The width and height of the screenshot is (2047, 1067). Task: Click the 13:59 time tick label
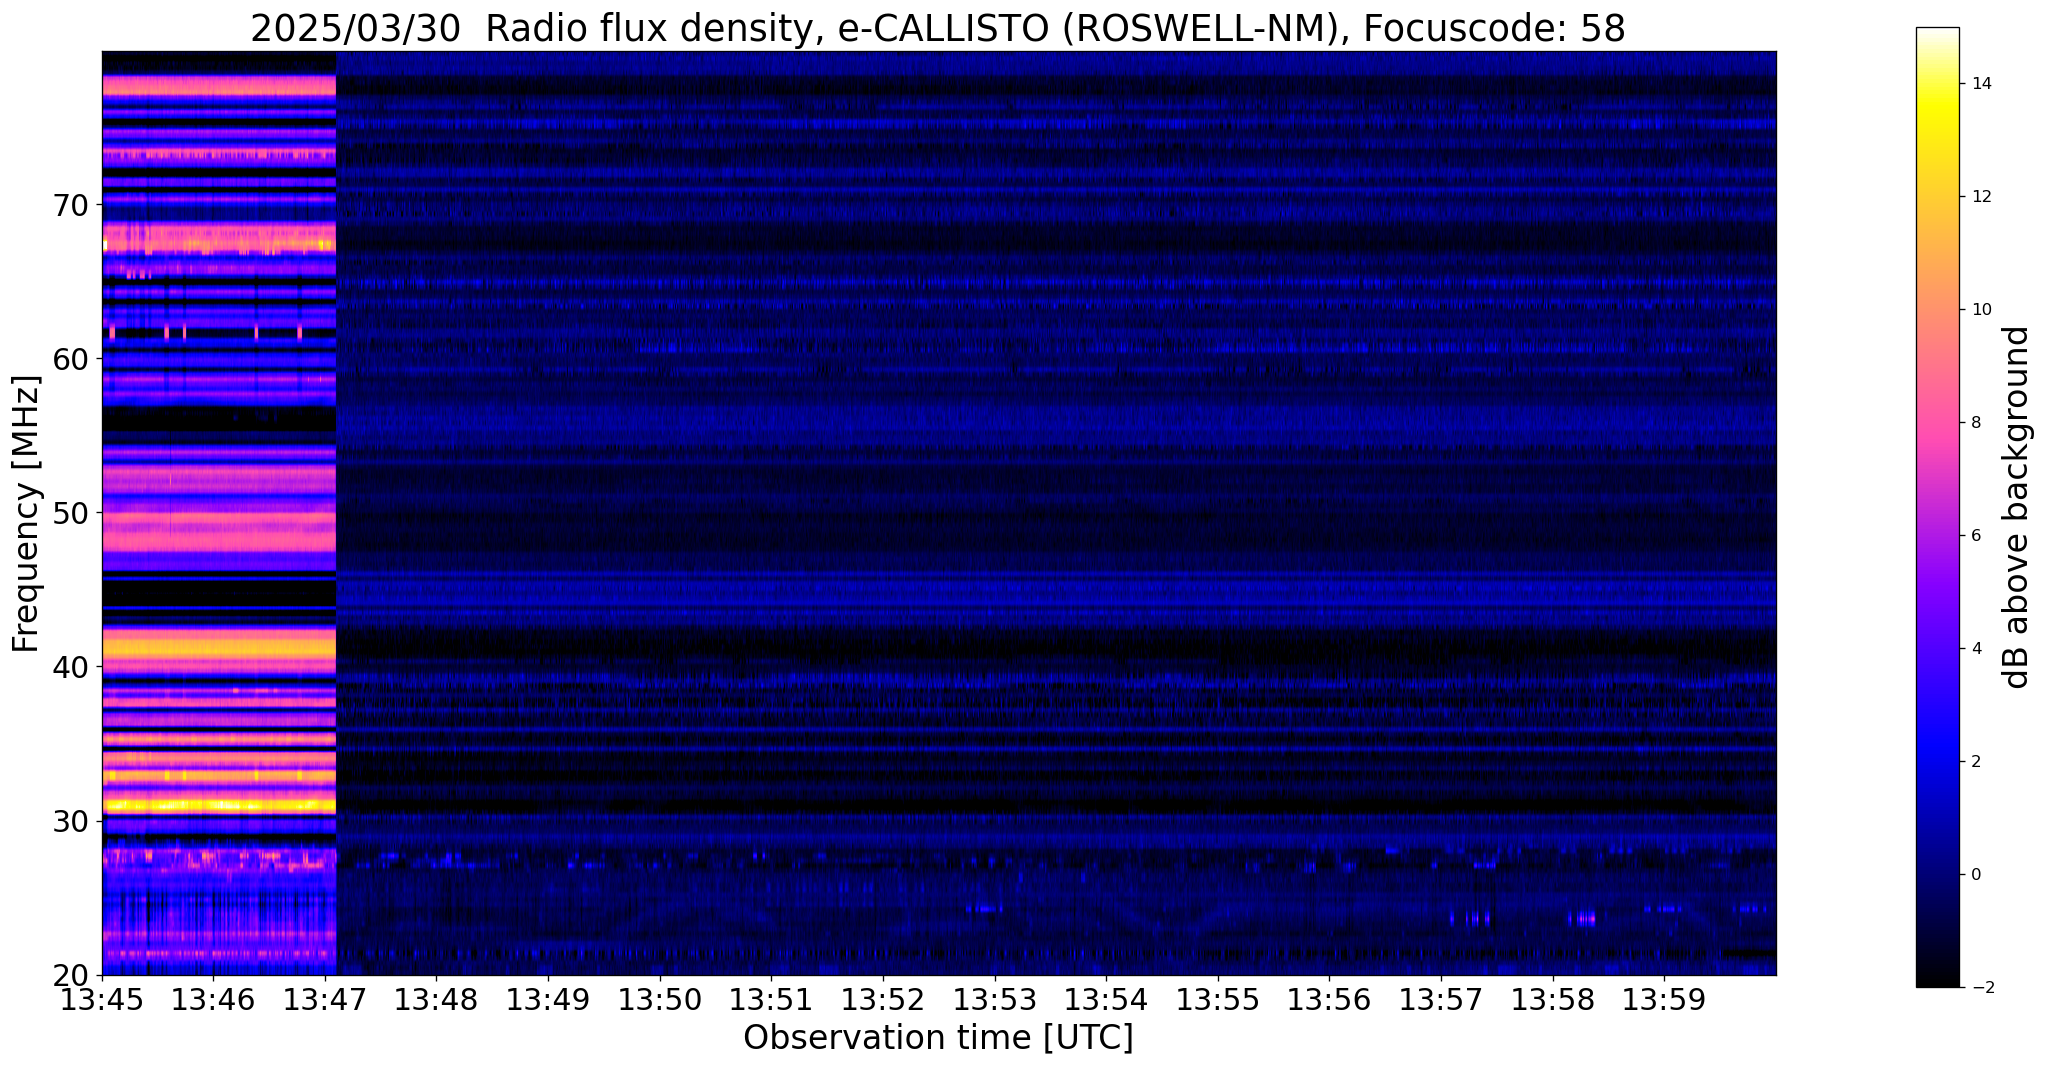(1664, 999)
